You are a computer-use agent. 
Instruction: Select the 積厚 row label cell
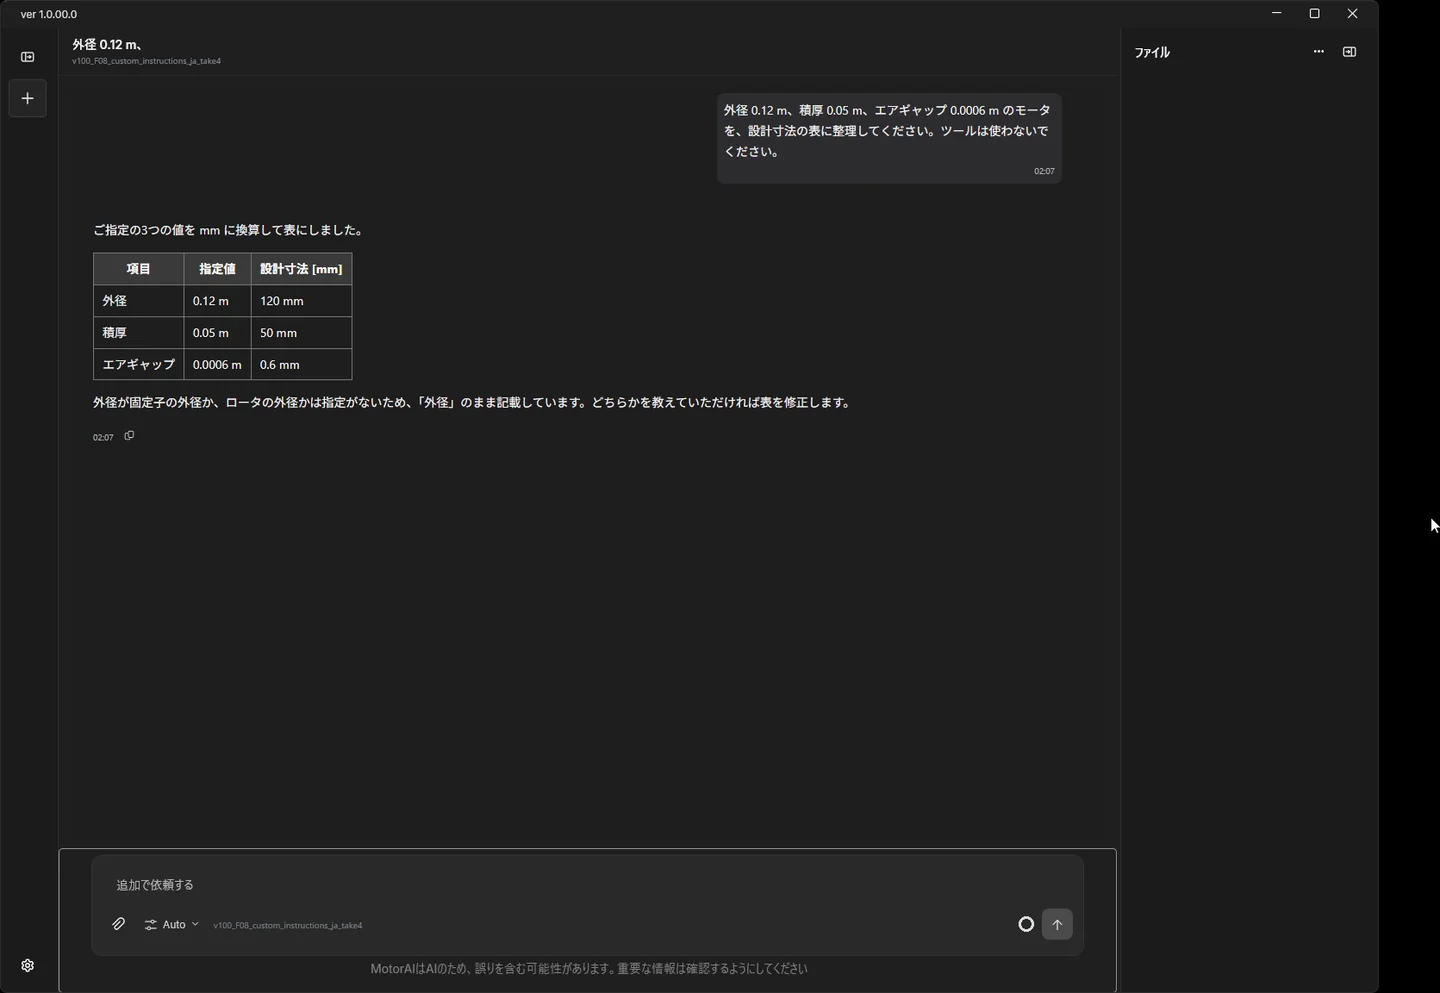pyautogui.click(x=139, y=333)
